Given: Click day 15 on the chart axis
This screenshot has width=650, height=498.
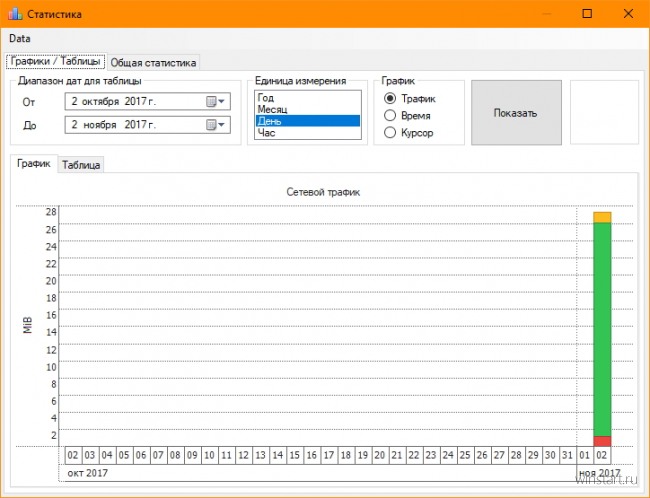Looking at the screenshot, I should coord(295,455).
